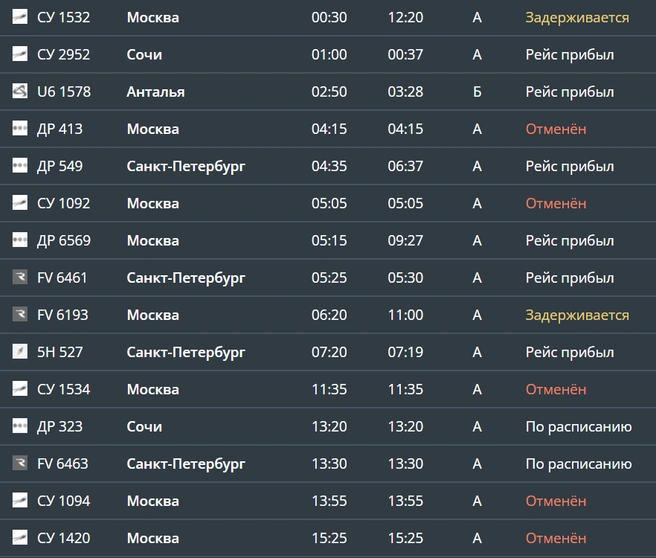Click Задерживается status for flight СУ 1532

pos(577,18)
